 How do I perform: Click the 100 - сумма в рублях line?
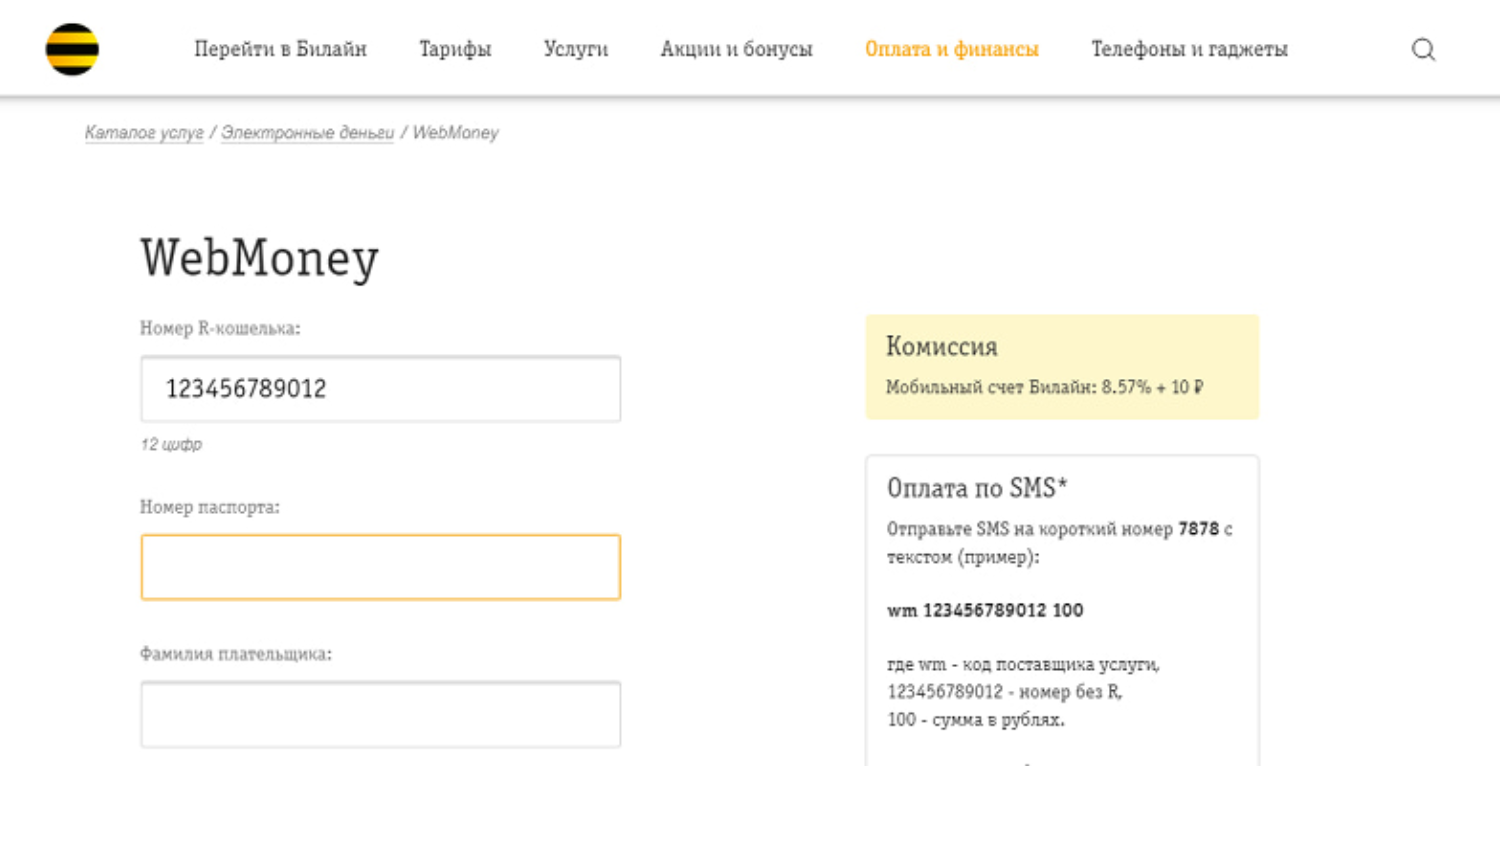976,720
